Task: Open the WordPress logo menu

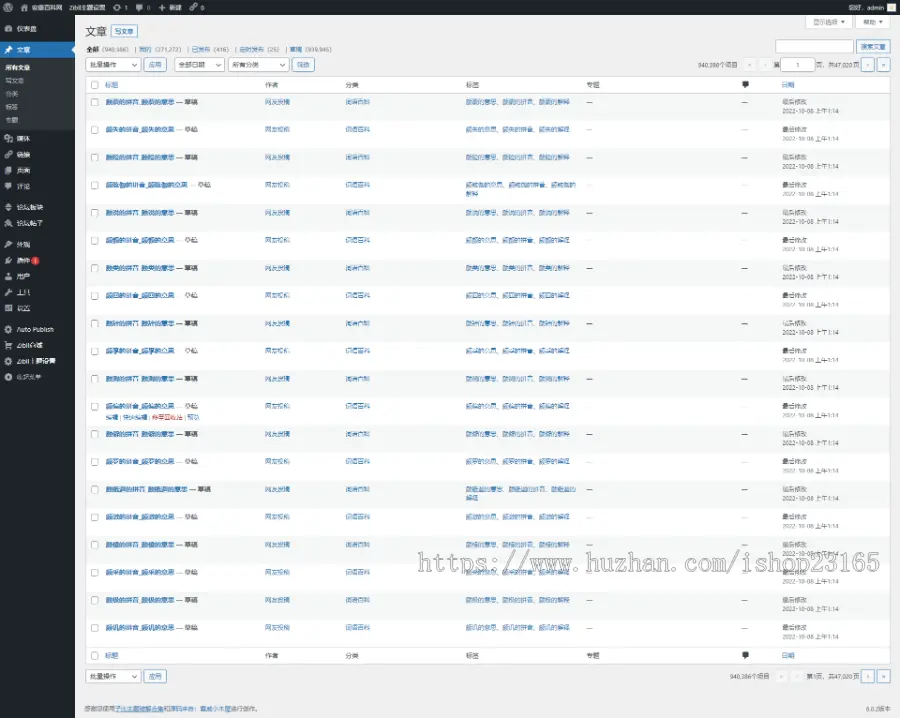Action: [x=8, y=7]
